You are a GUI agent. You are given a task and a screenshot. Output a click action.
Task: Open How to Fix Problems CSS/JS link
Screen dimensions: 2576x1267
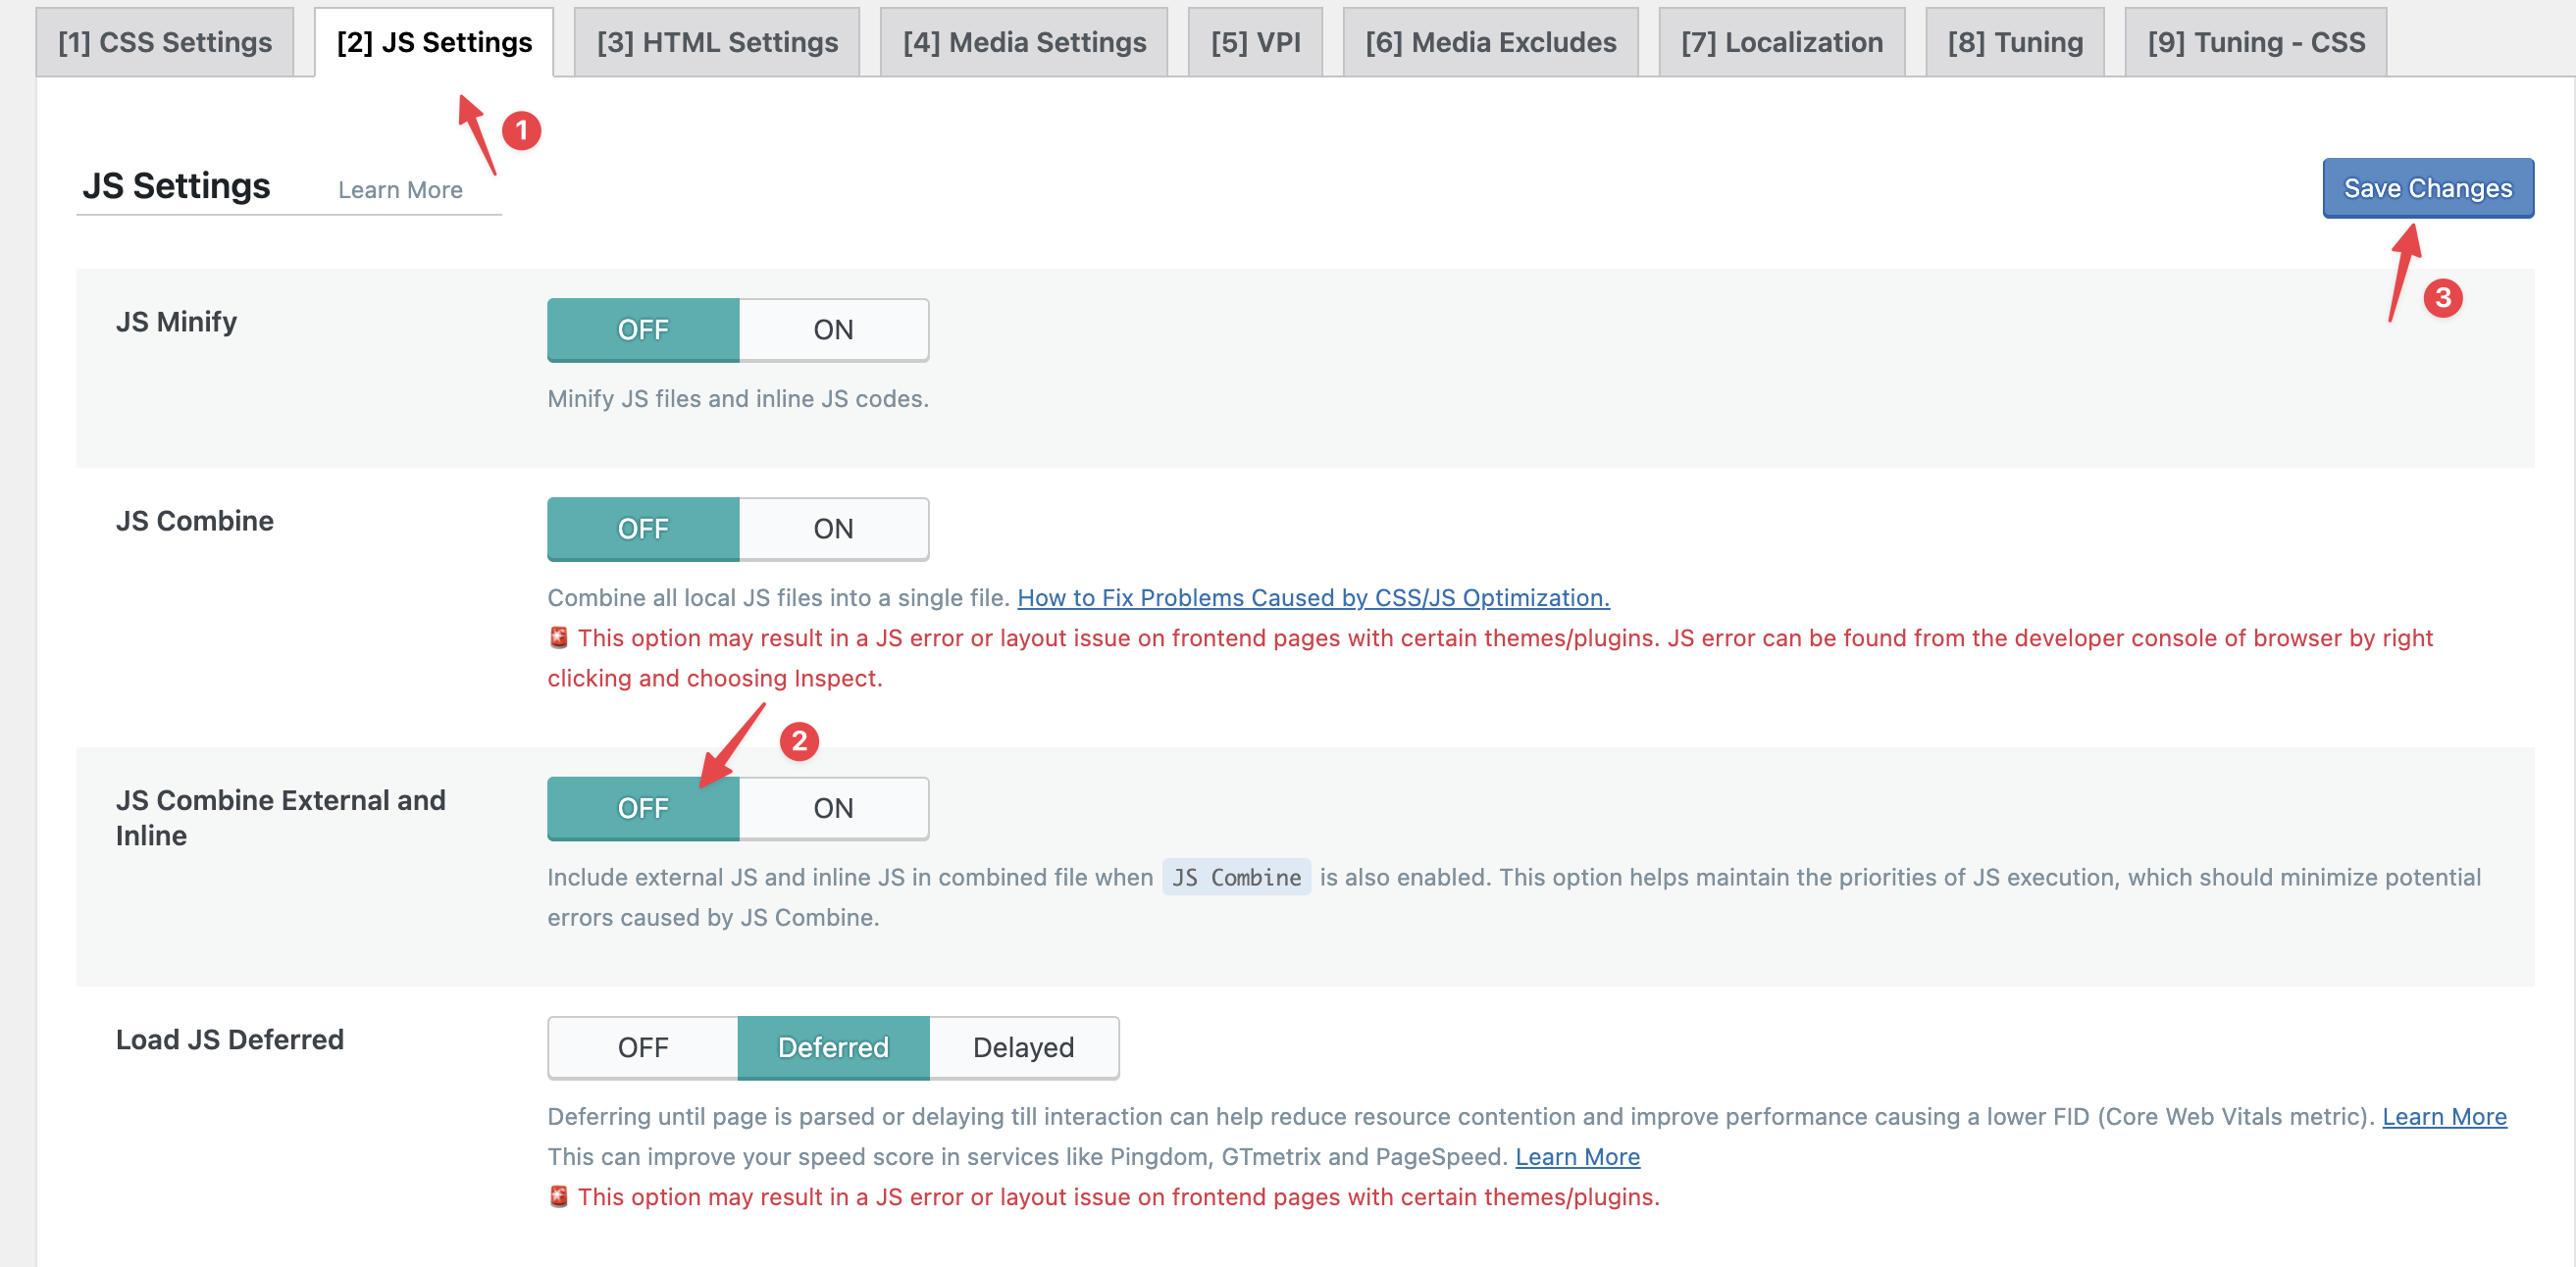point(1312,598)
